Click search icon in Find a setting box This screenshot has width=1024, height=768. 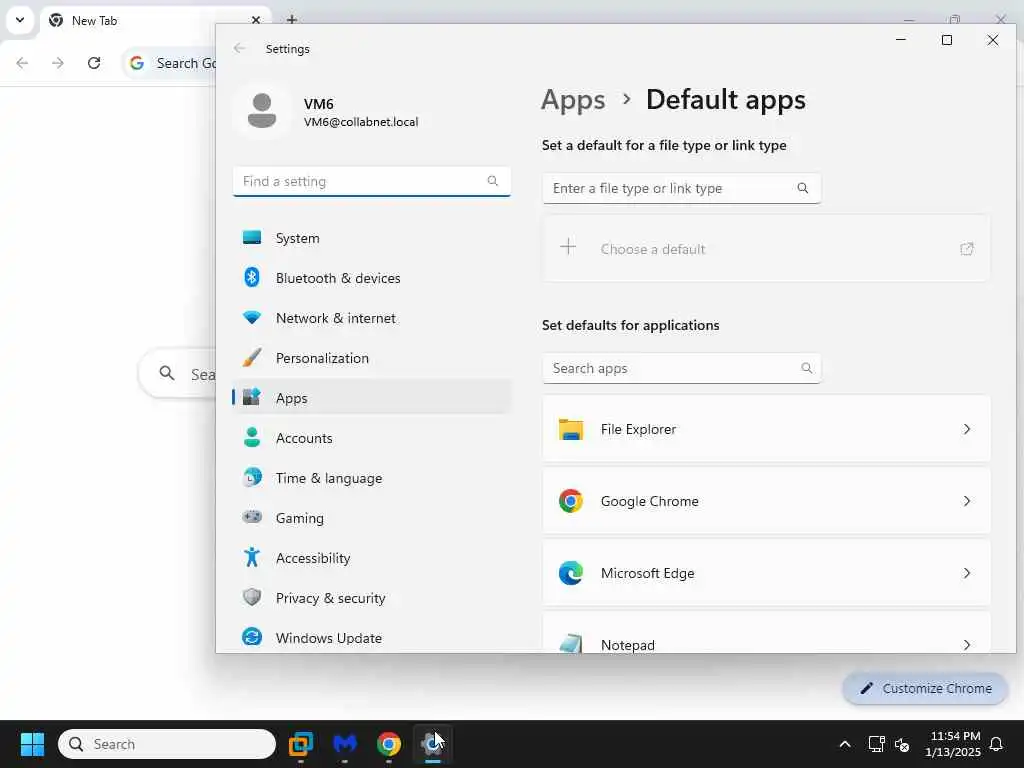pyautogui.click(x=492, y=181)
